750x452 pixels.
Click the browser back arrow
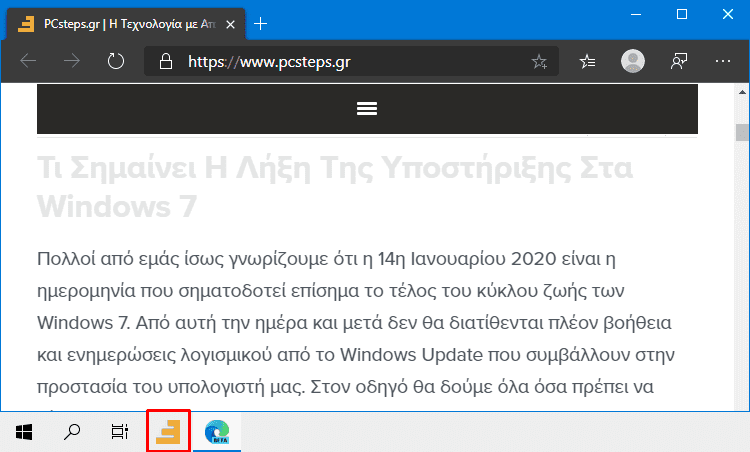coord(28,61)
